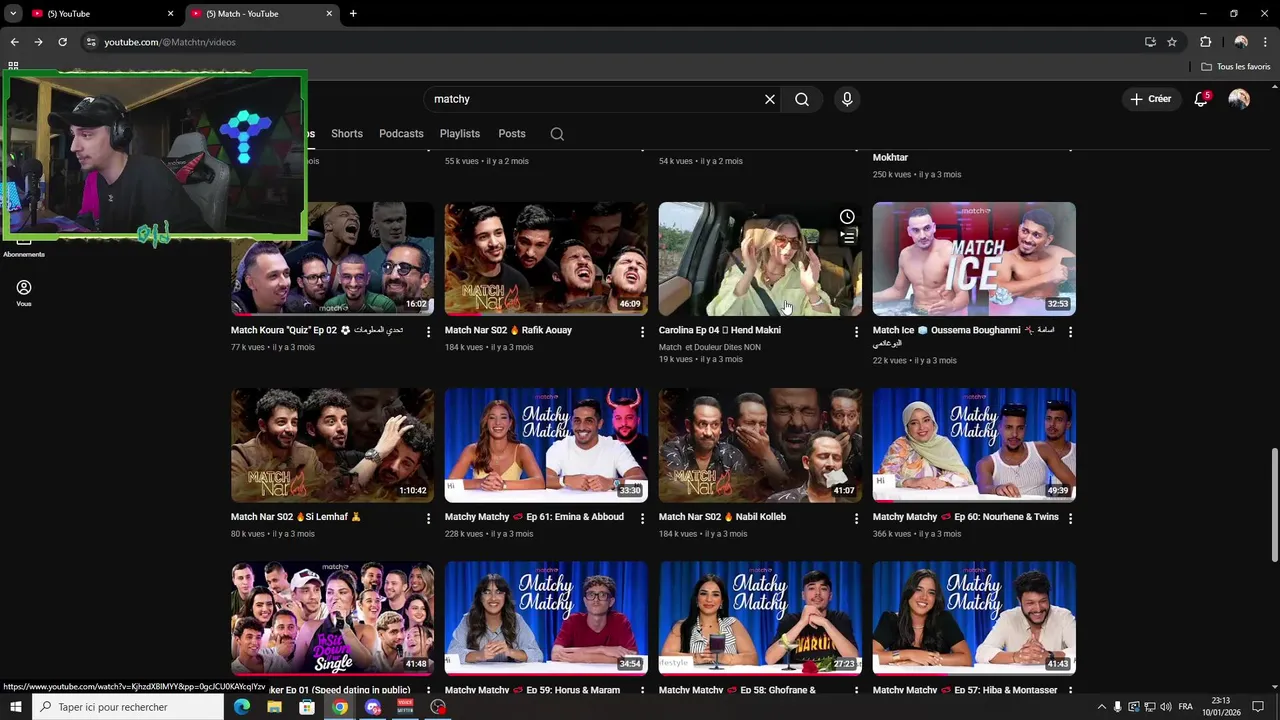The width and height of the screenshot is (1280, 720).
Task: Switch to the Playlists channel tab
Action: coord(460,134)
